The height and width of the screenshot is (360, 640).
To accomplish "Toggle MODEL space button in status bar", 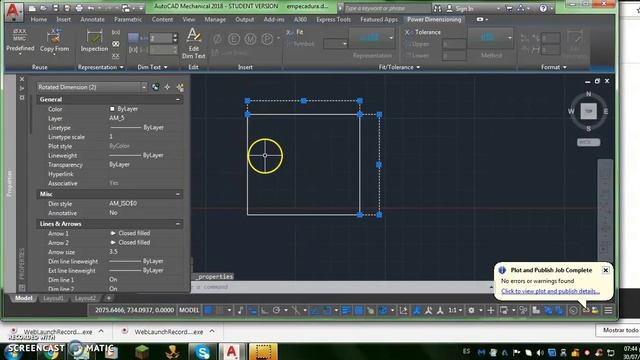I will (x=189, y=310).
